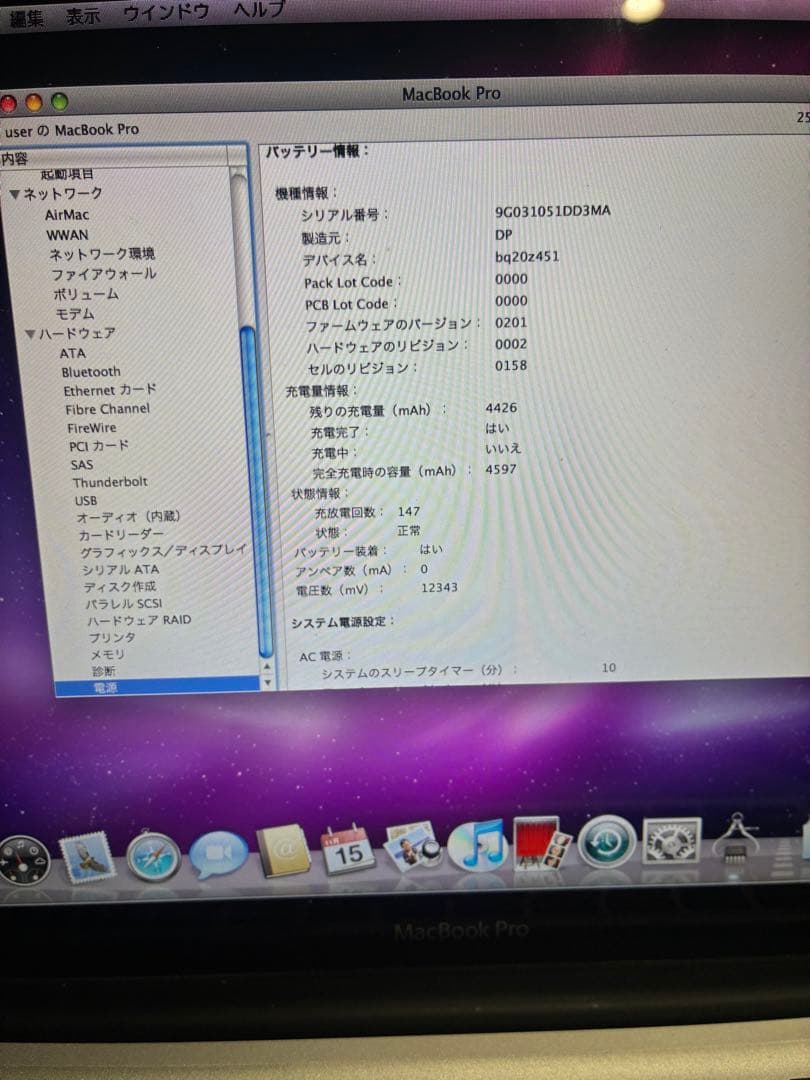Screen dimensions: 810x1080
Task: Select シリアル ATA in the sidebar
Action: click(x=121, y=570)
